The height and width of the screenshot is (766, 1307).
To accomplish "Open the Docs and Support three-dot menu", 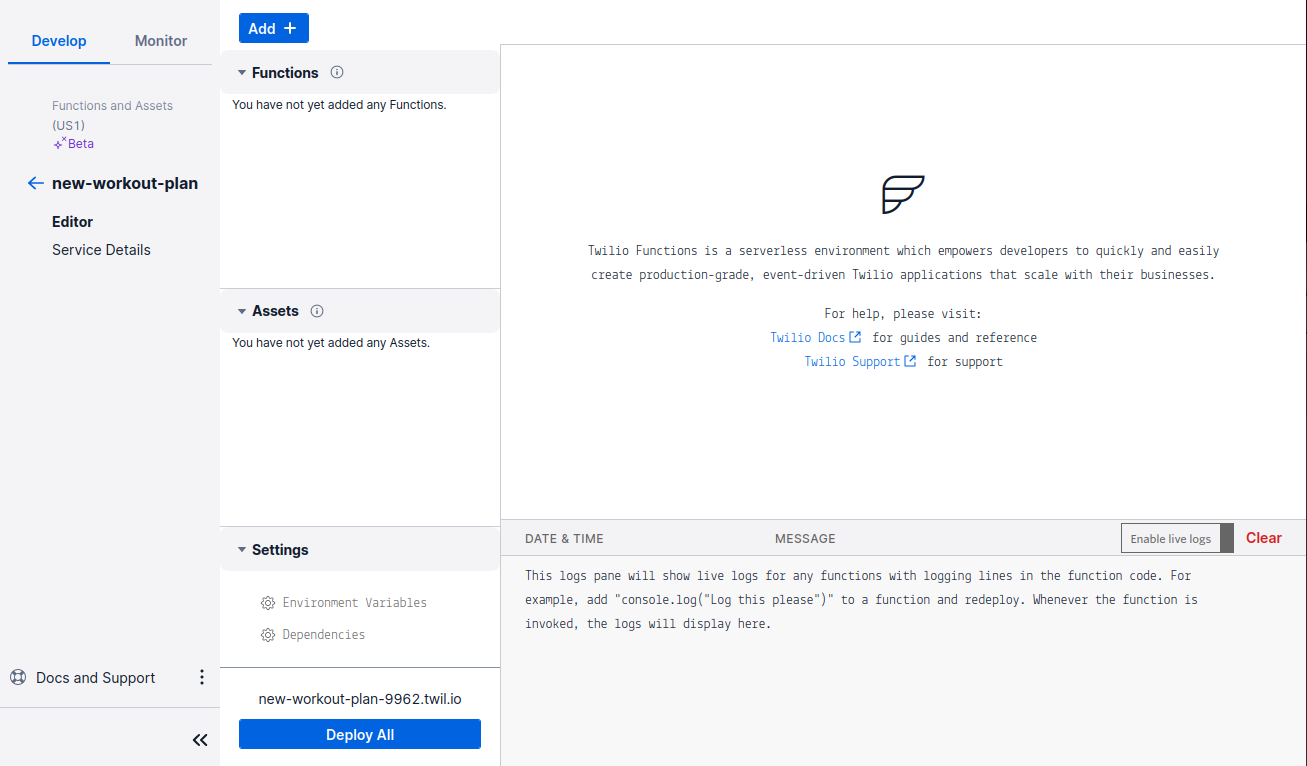I will [201, 677].
